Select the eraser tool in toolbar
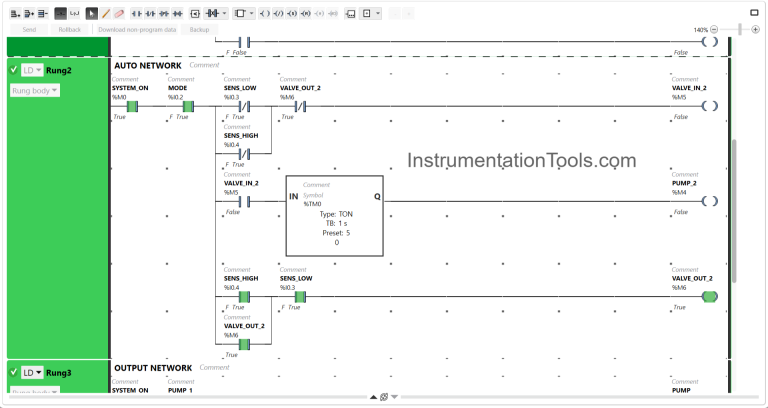Viewport: 768px width, 408px height. pyautogui.click(x=119, y=14)
